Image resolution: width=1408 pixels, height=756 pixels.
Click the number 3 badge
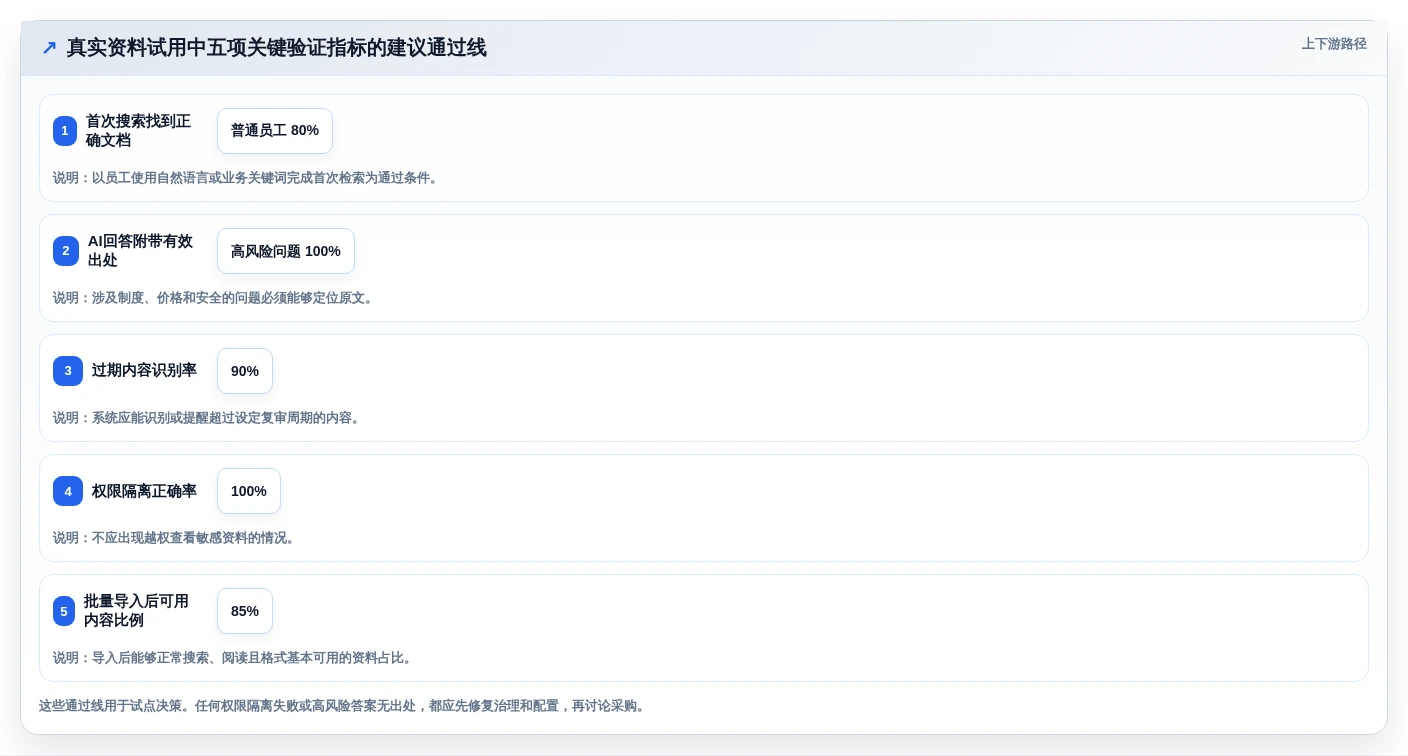tap(68, 371)
